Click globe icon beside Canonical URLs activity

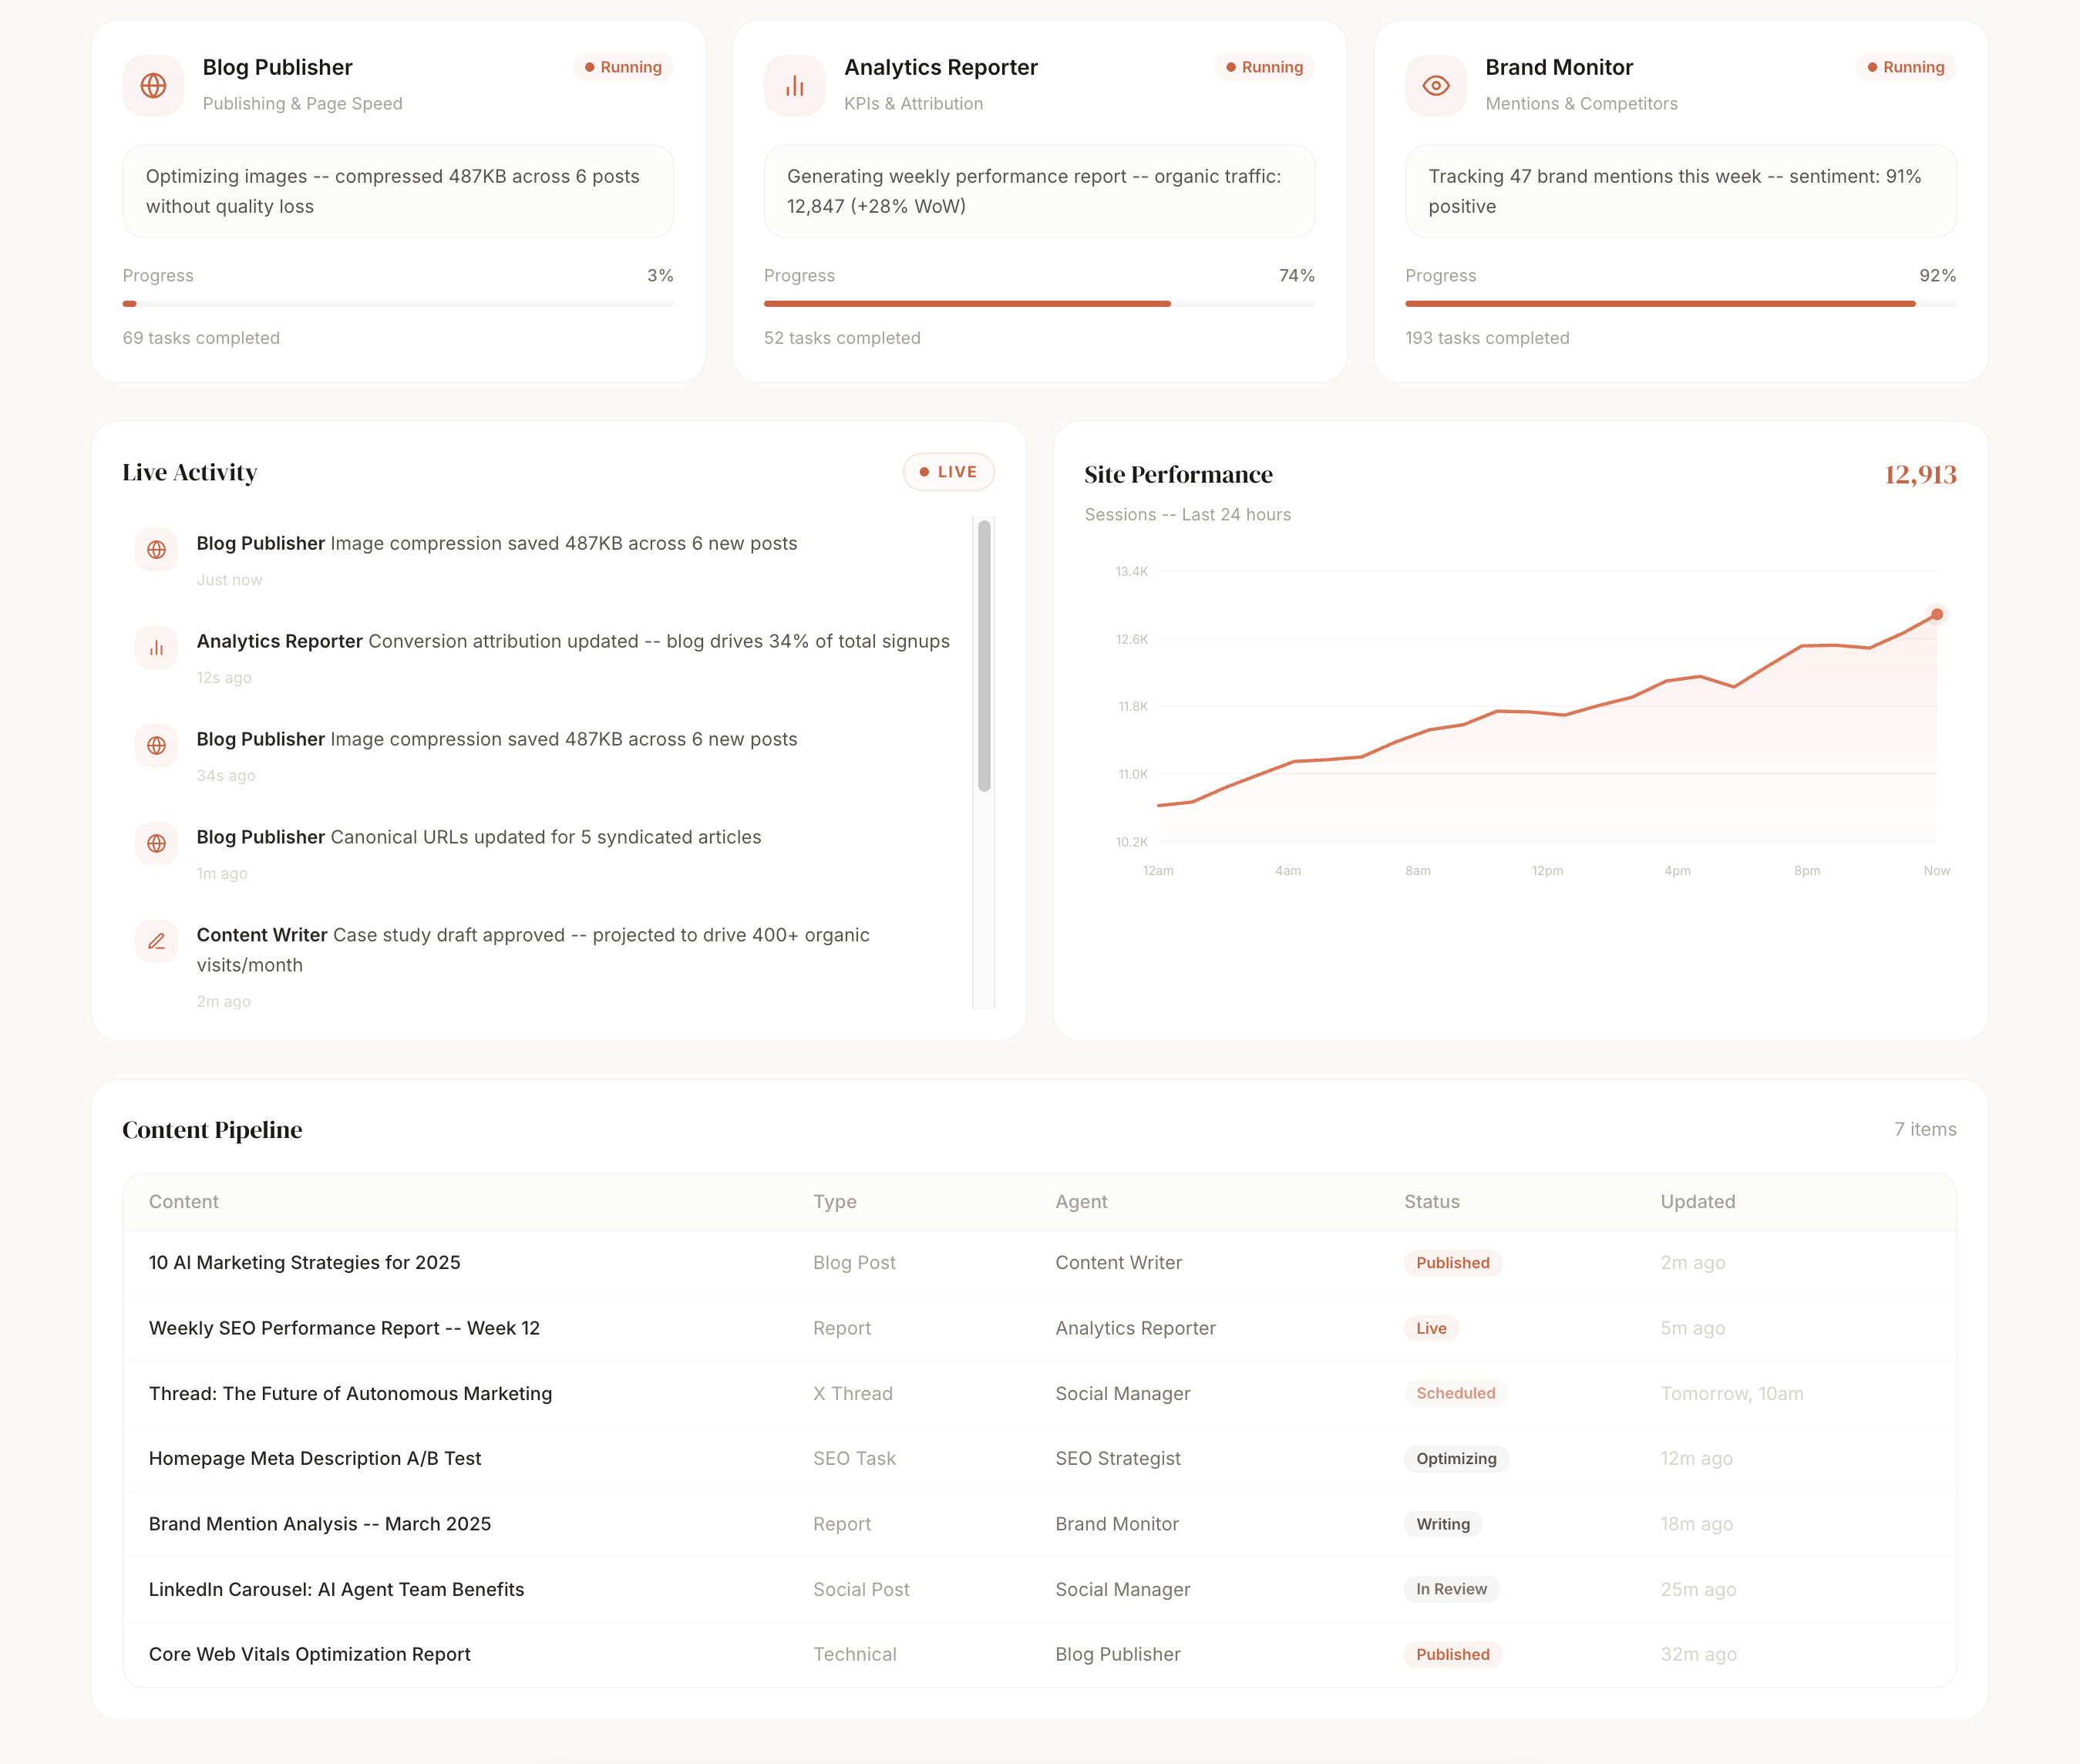157,844
